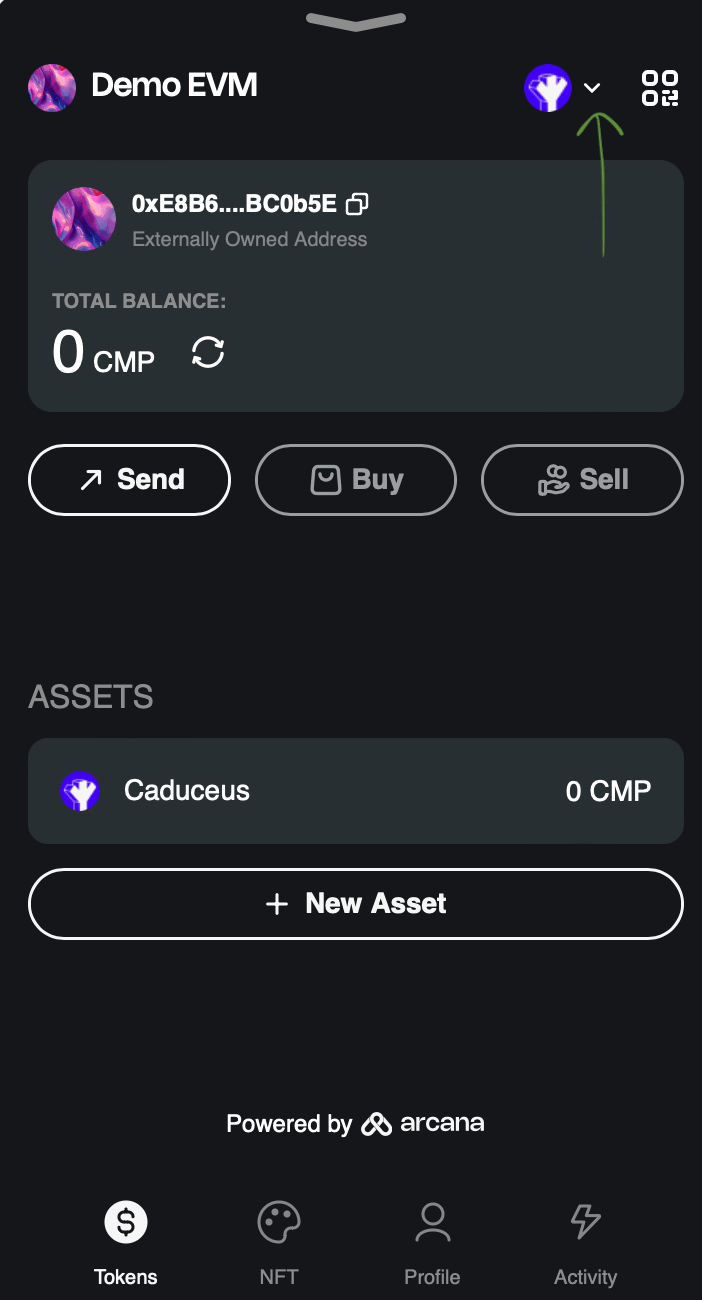Click the Caduceus network logo in header

click(547, 88)
